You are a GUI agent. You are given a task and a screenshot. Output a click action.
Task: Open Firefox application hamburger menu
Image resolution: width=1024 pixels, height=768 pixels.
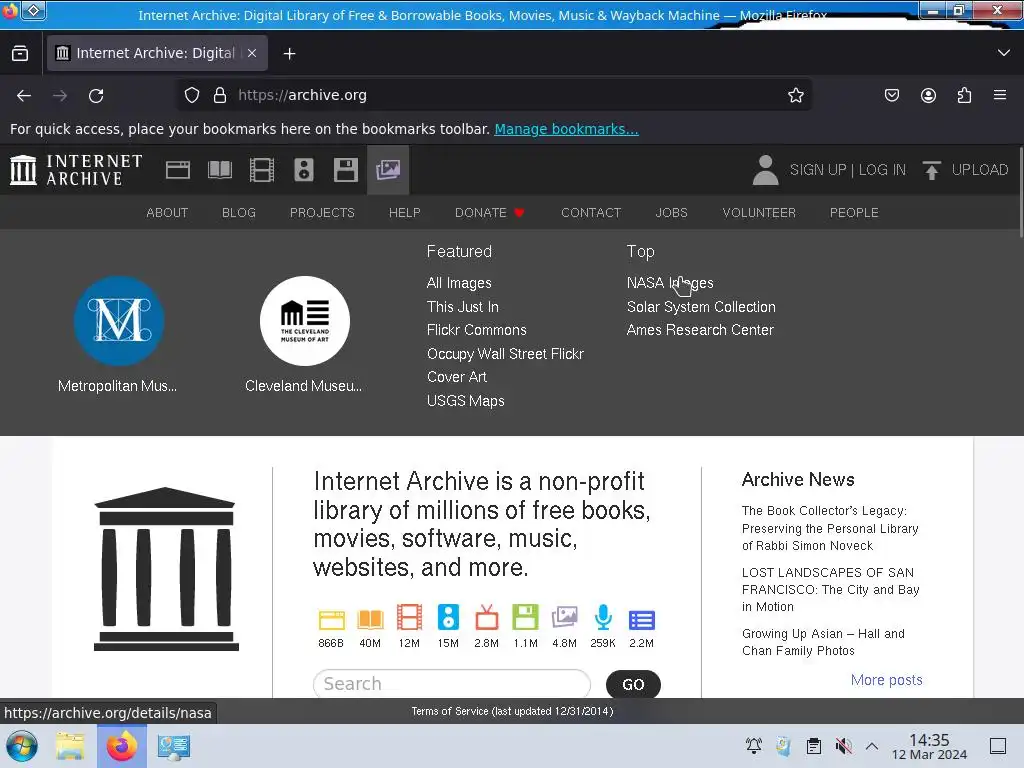click(x=1000, y=95)
